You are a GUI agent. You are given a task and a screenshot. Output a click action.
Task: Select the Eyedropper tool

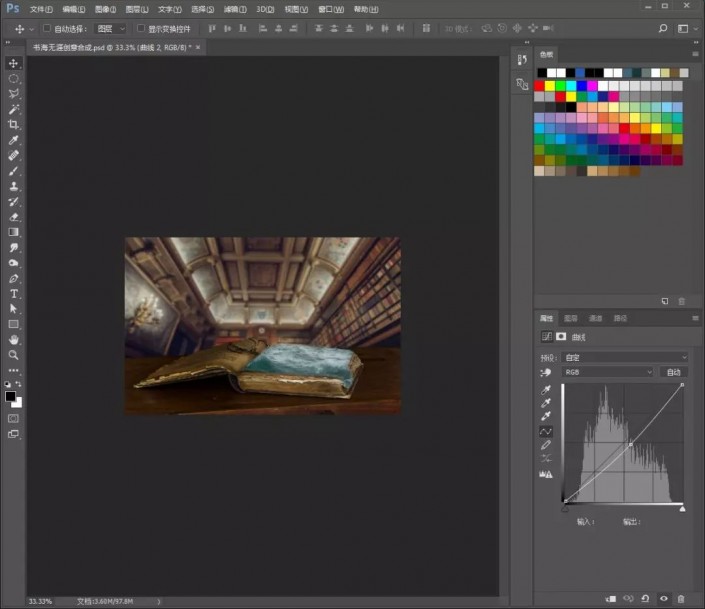13,140
